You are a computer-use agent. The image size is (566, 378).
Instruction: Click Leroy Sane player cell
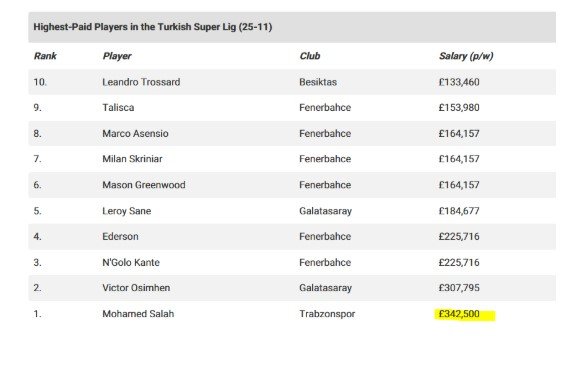pos(126,211)
